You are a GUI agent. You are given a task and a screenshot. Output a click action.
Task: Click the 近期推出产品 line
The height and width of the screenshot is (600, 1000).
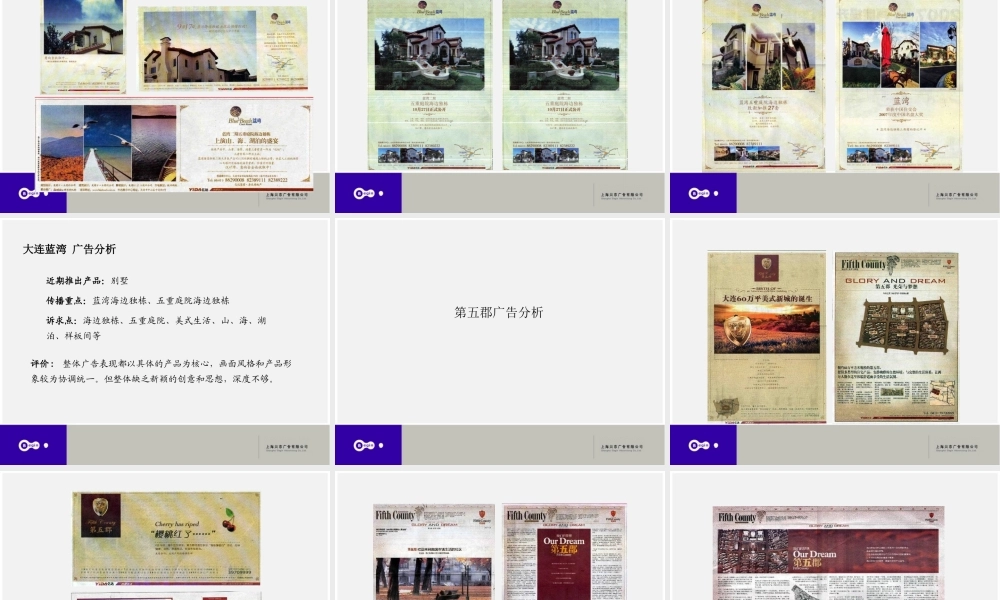pos(87,281)
